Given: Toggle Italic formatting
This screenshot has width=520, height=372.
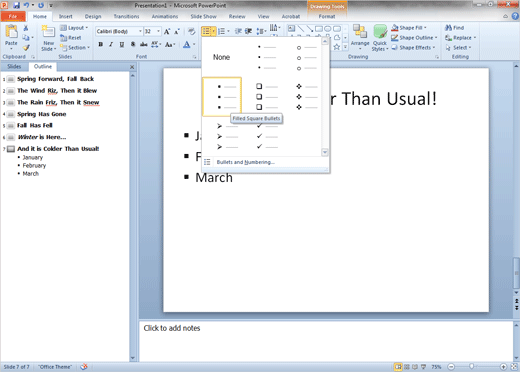Looking at the screenshot, I should pos(111,44).
